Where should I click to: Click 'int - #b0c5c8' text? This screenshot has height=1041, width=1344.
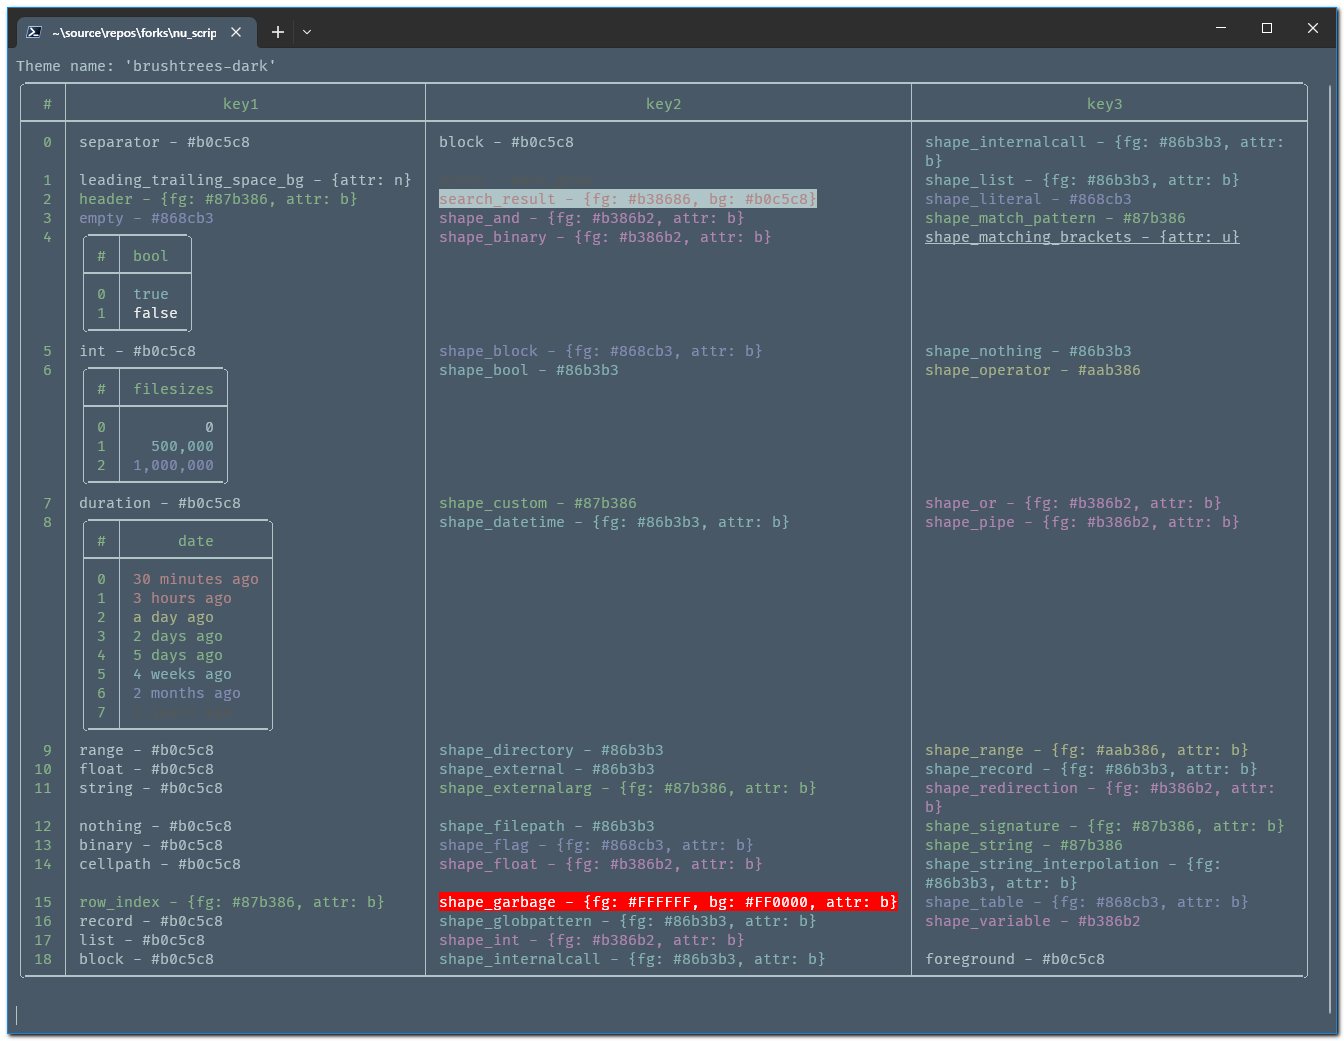point(138,351)
